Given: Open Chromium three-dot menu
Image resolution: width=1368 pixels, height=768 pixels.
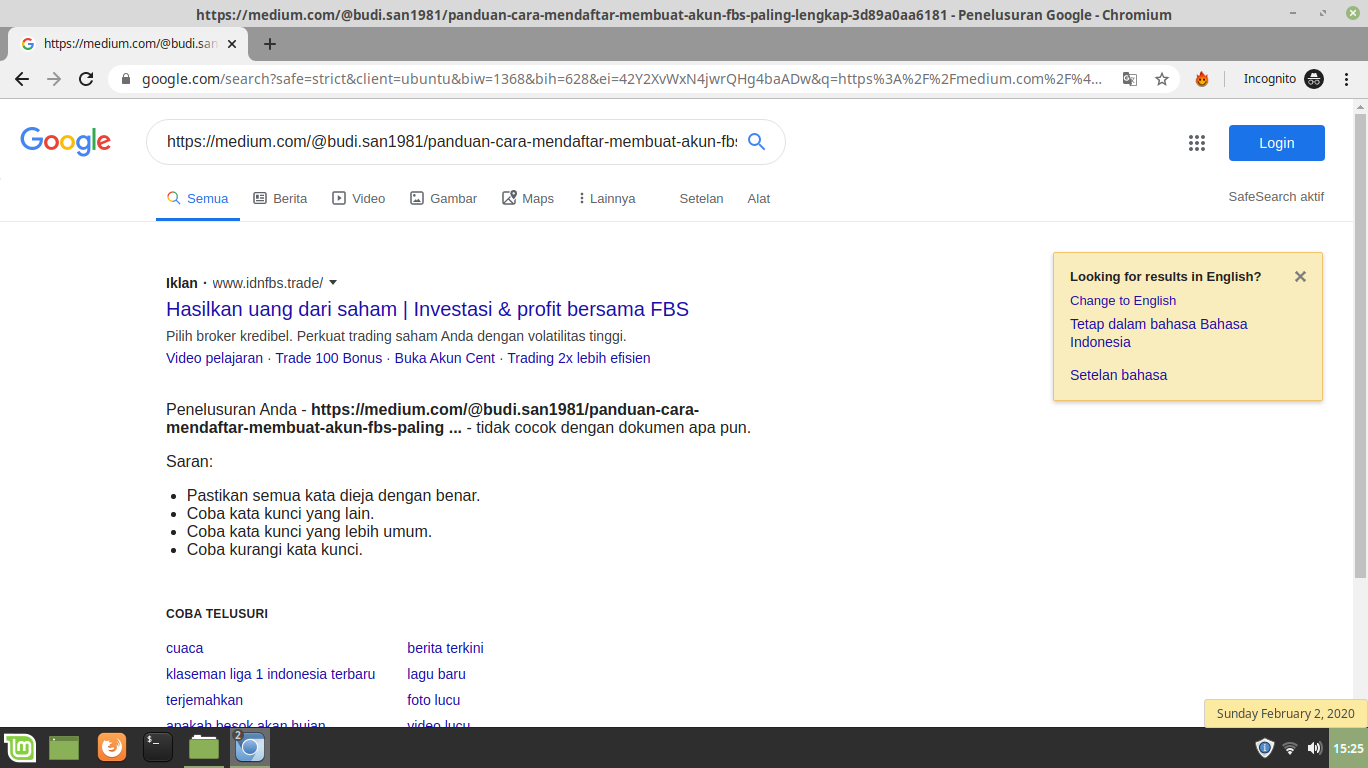Looking at the screenshot, I should pyautogui.click(x=1347, y=79).
